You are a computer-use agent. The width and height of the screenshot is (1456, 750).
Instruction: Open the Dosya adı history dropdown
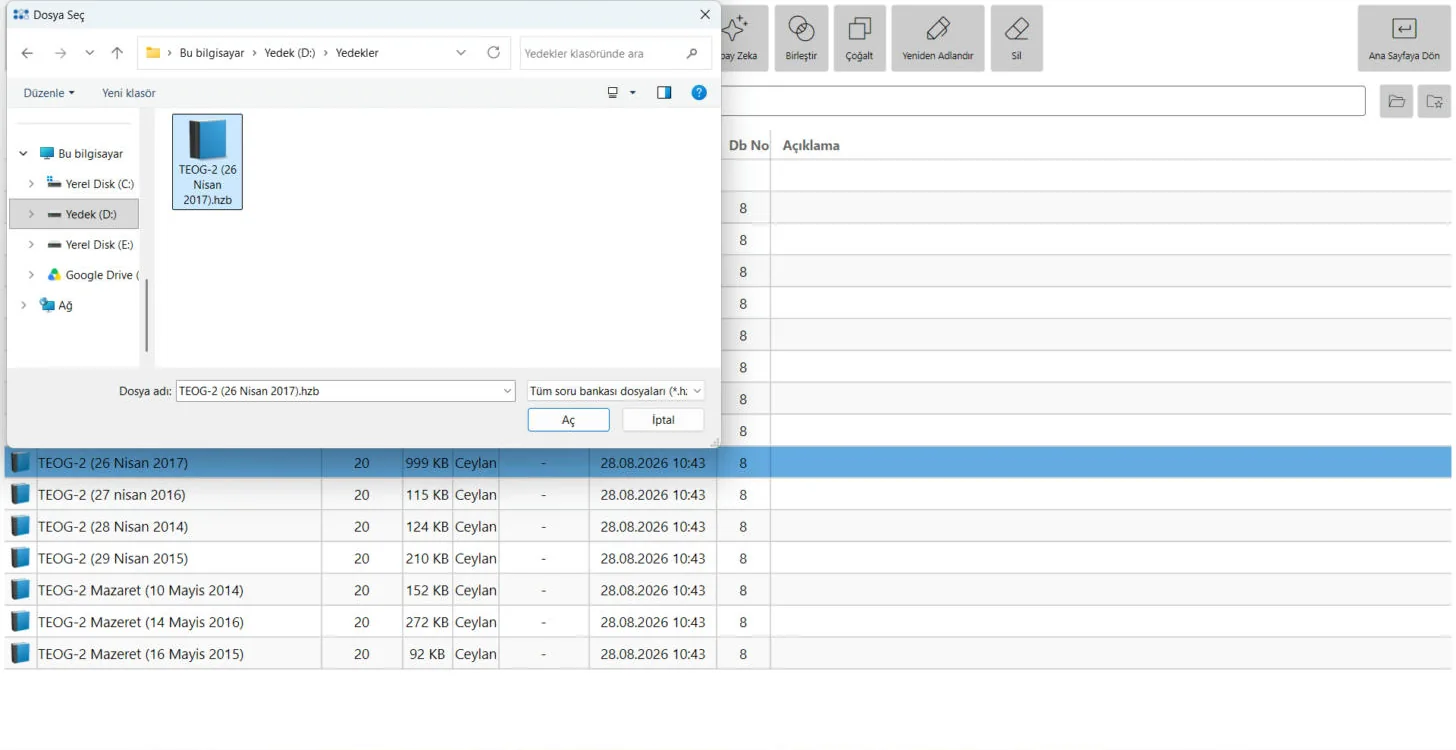tap(508, 391)
